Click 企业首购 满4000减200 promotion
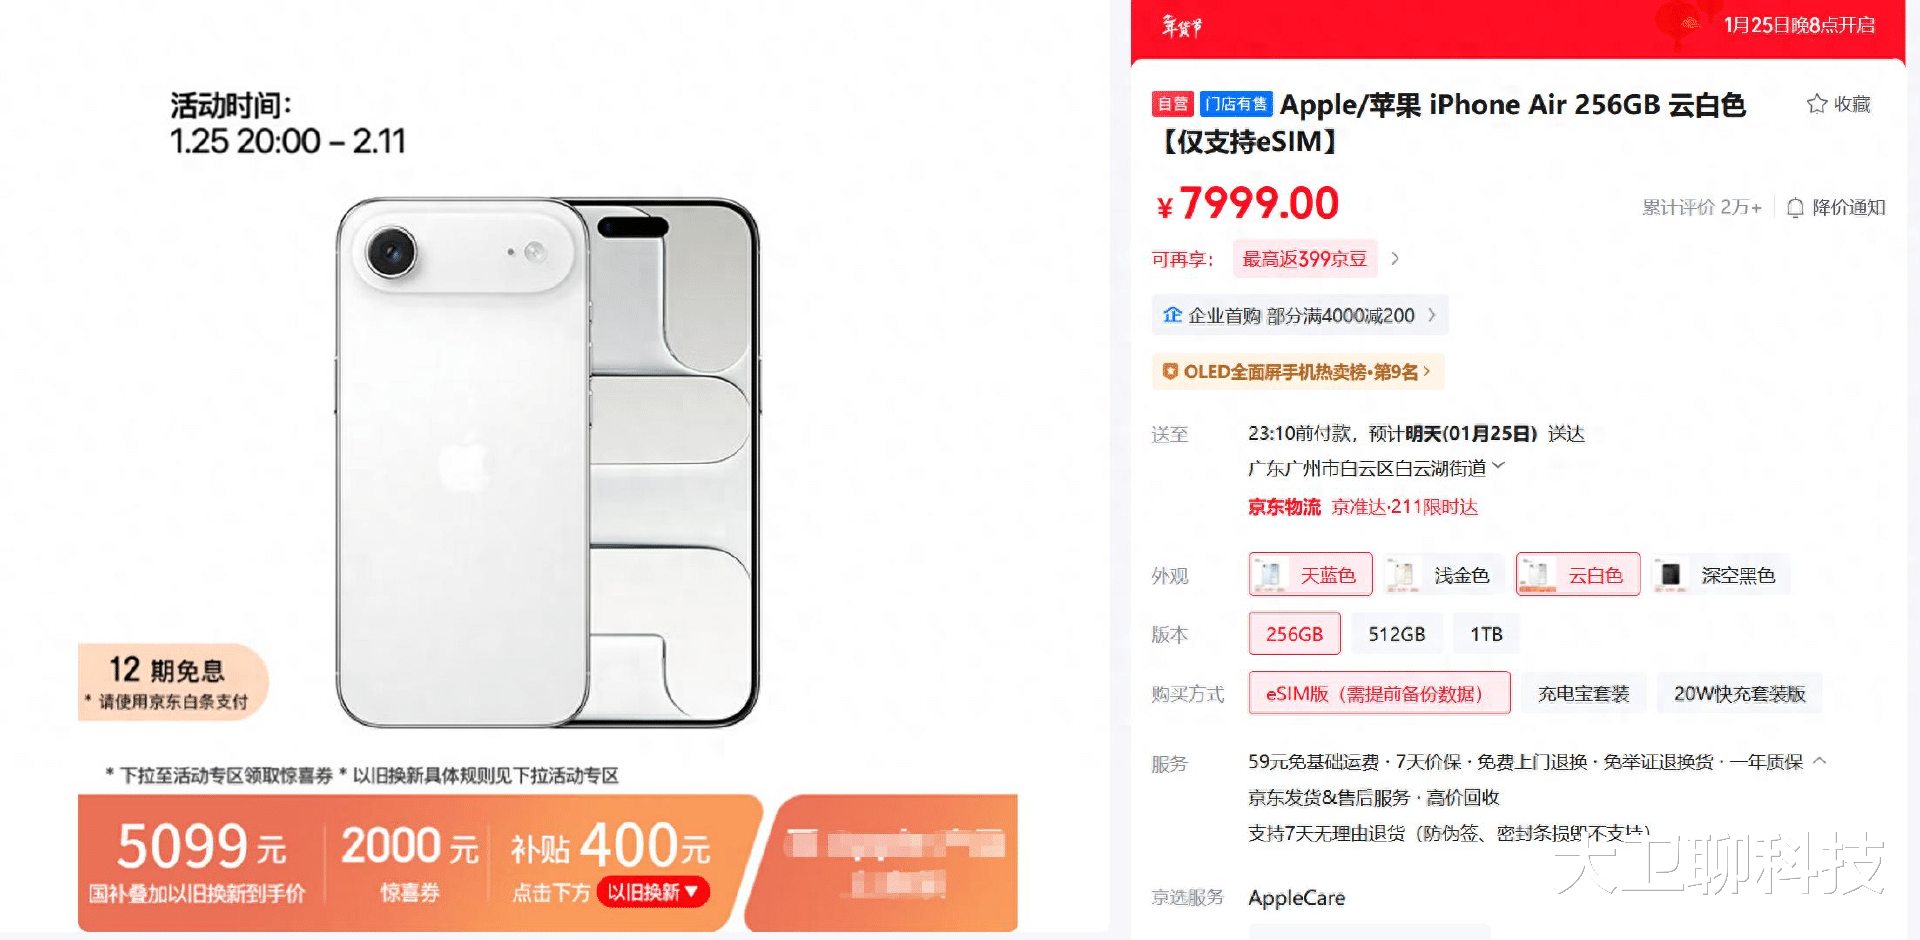 point(1300,315)
